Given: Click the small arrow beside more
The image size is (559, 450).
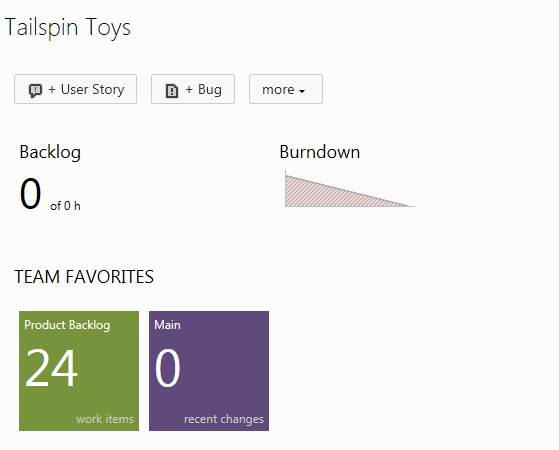Looking at the screenshot, I should click(x=302, y=91).
